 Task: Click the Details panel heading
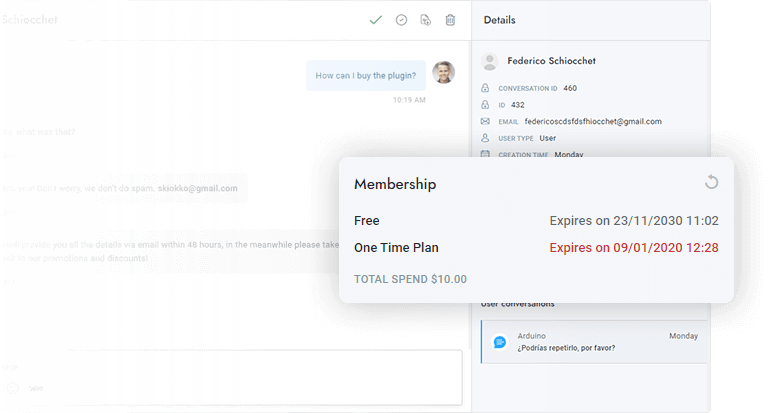coord(500,20)
